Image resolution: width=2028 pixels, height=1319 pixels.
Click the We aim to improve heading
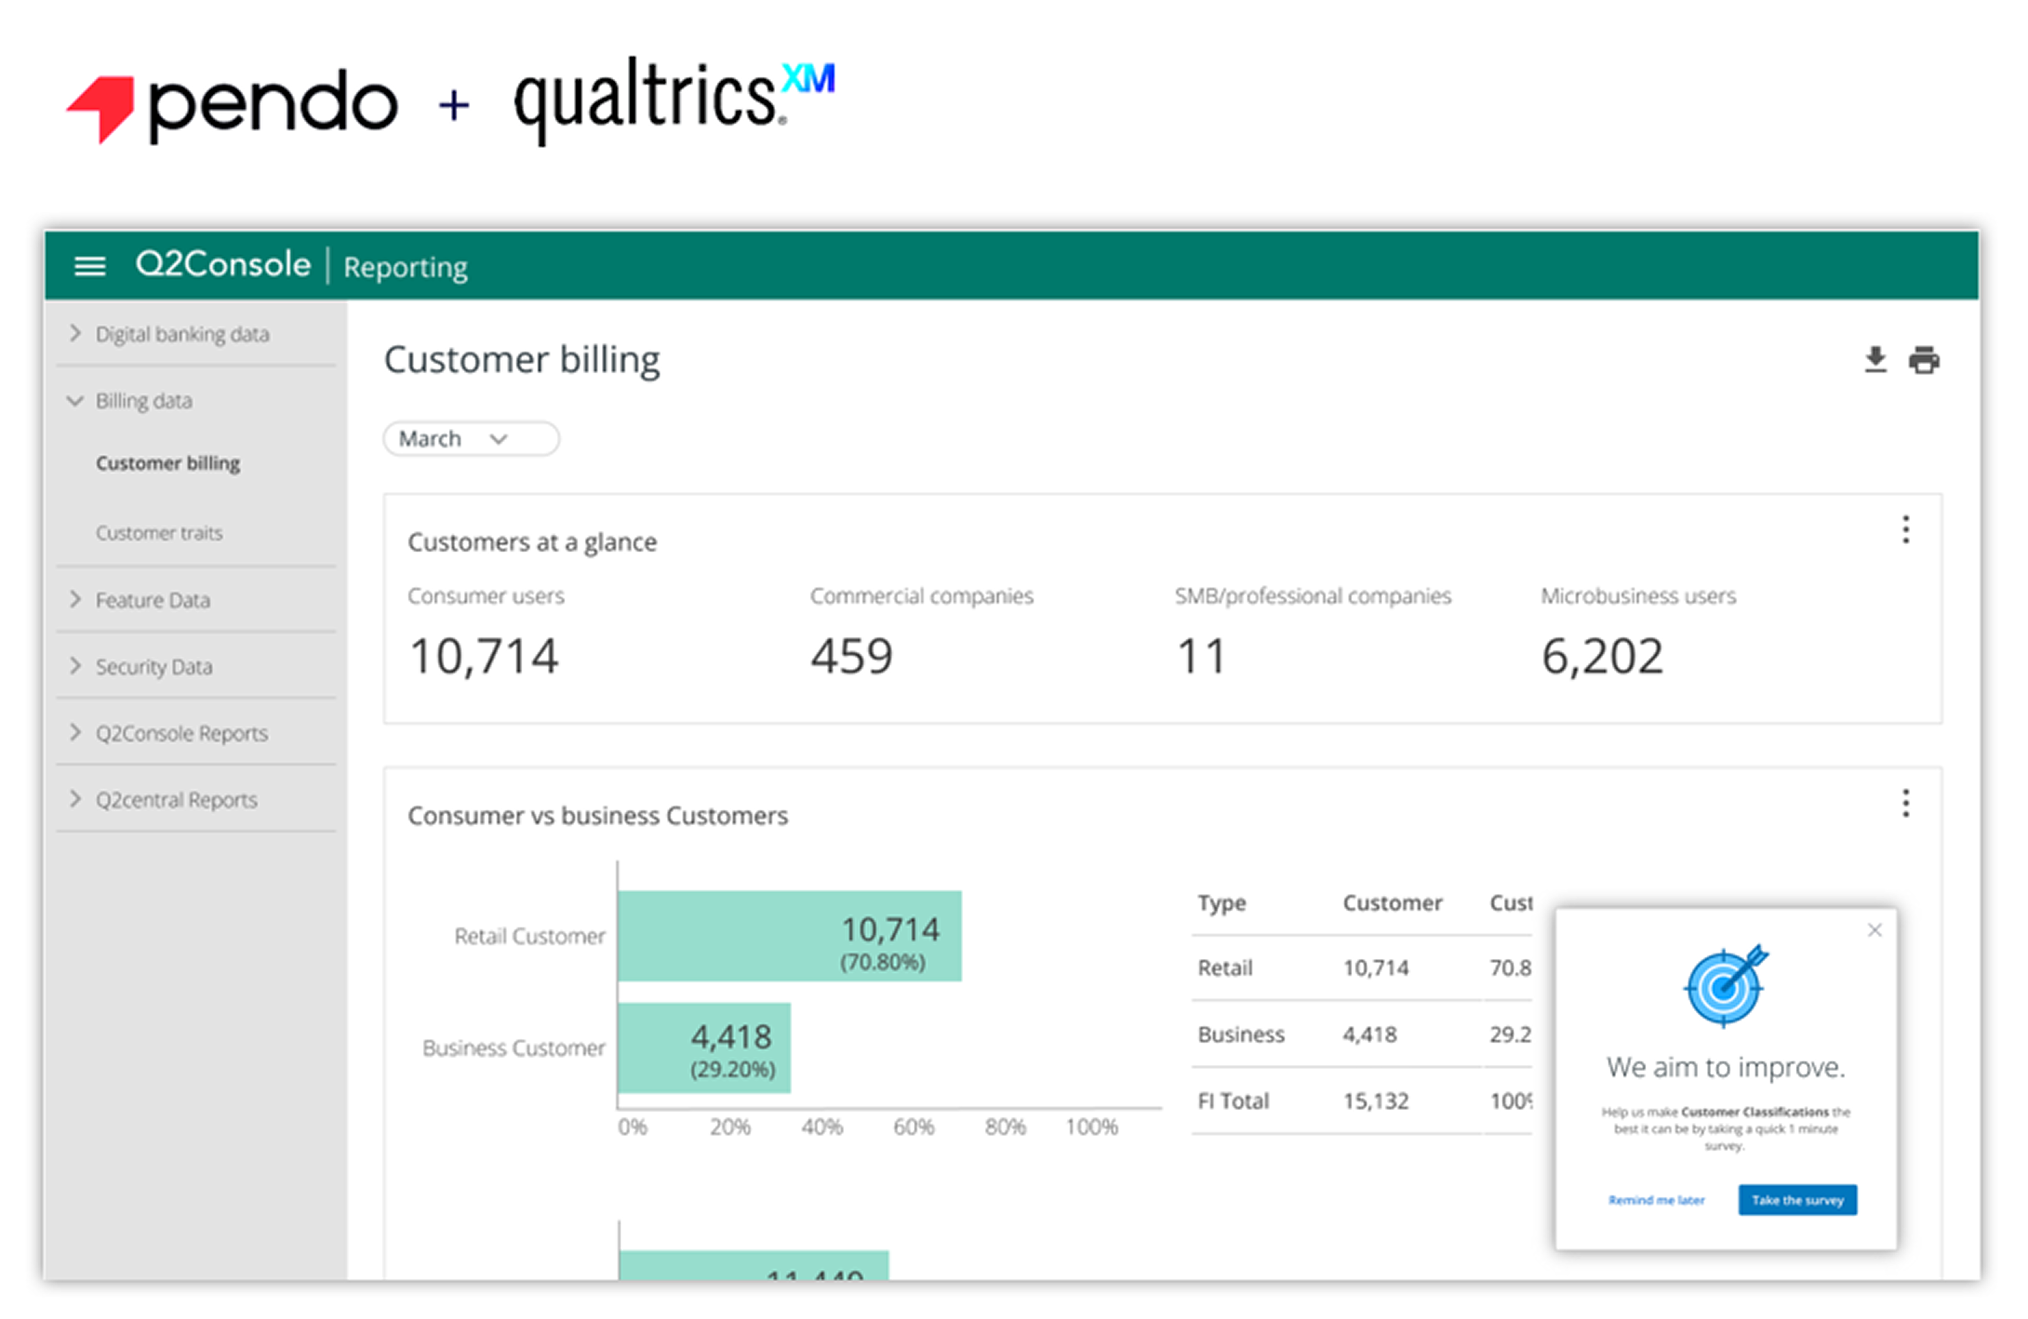pos(1726,1067)
